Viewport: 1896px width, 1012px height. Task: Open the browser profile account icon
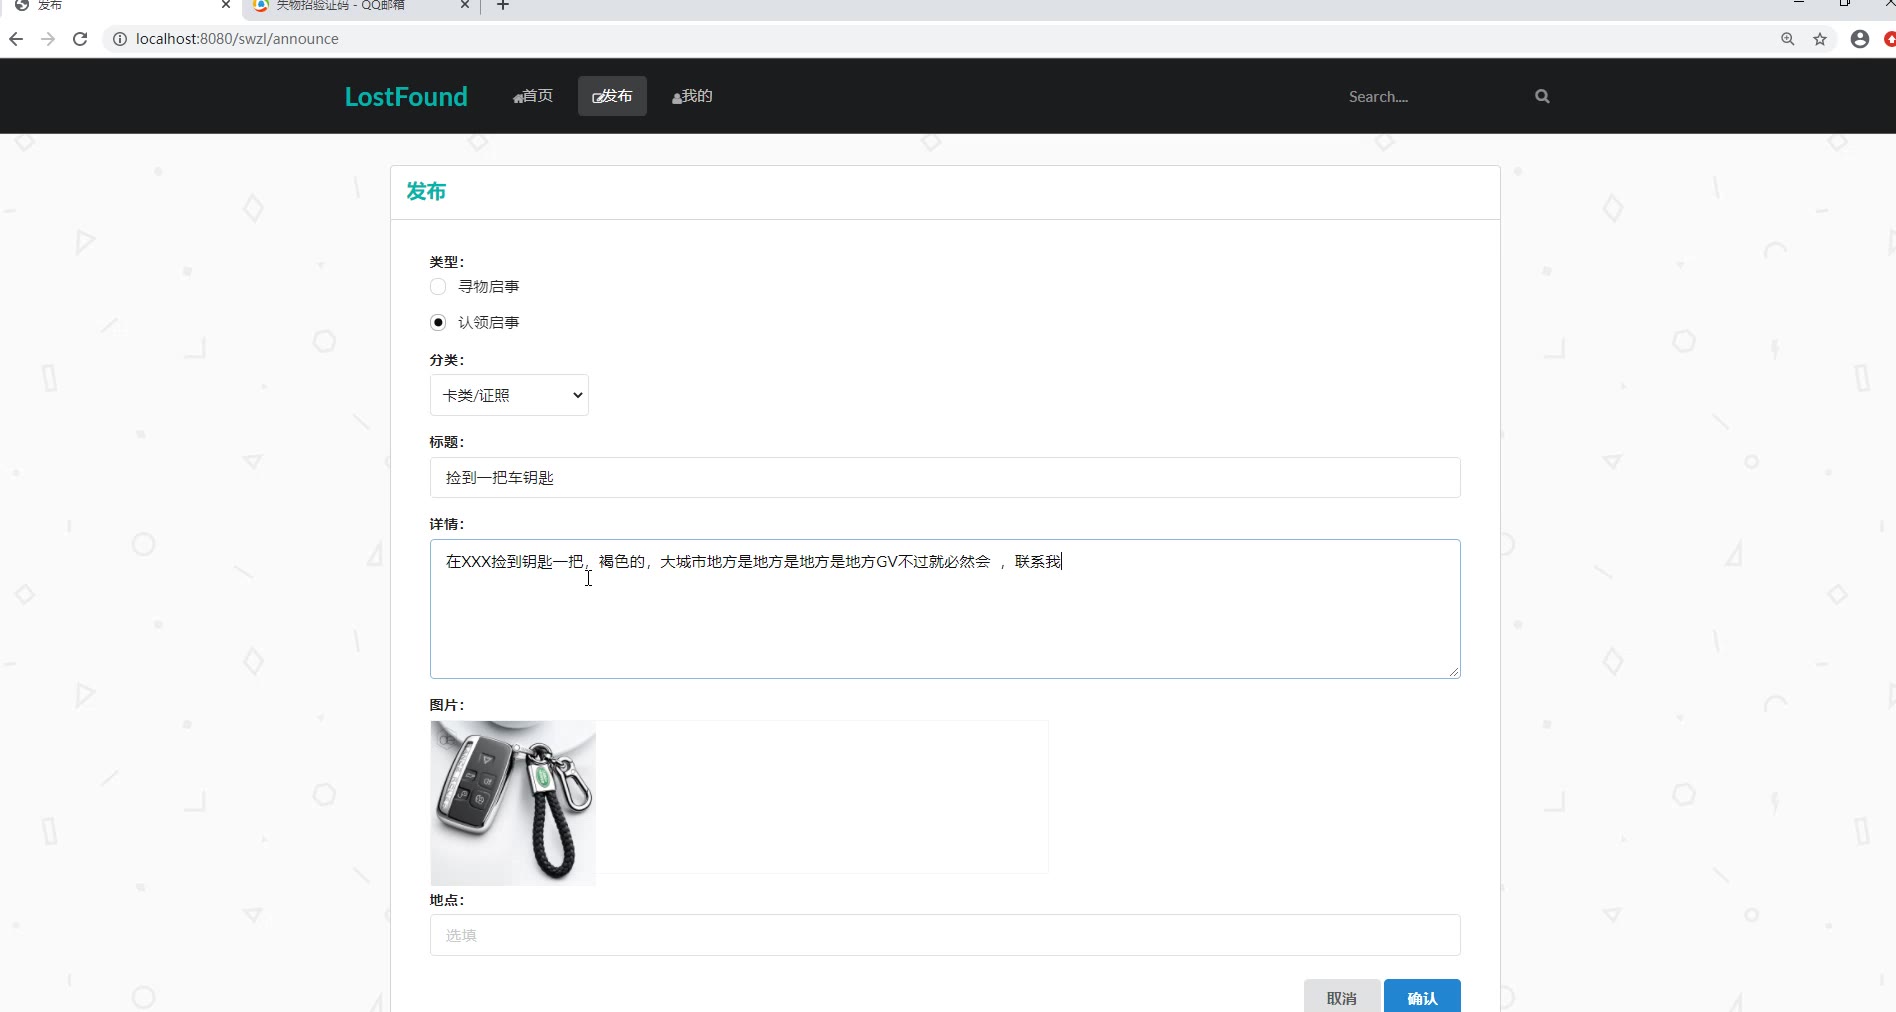[1860, 39]
